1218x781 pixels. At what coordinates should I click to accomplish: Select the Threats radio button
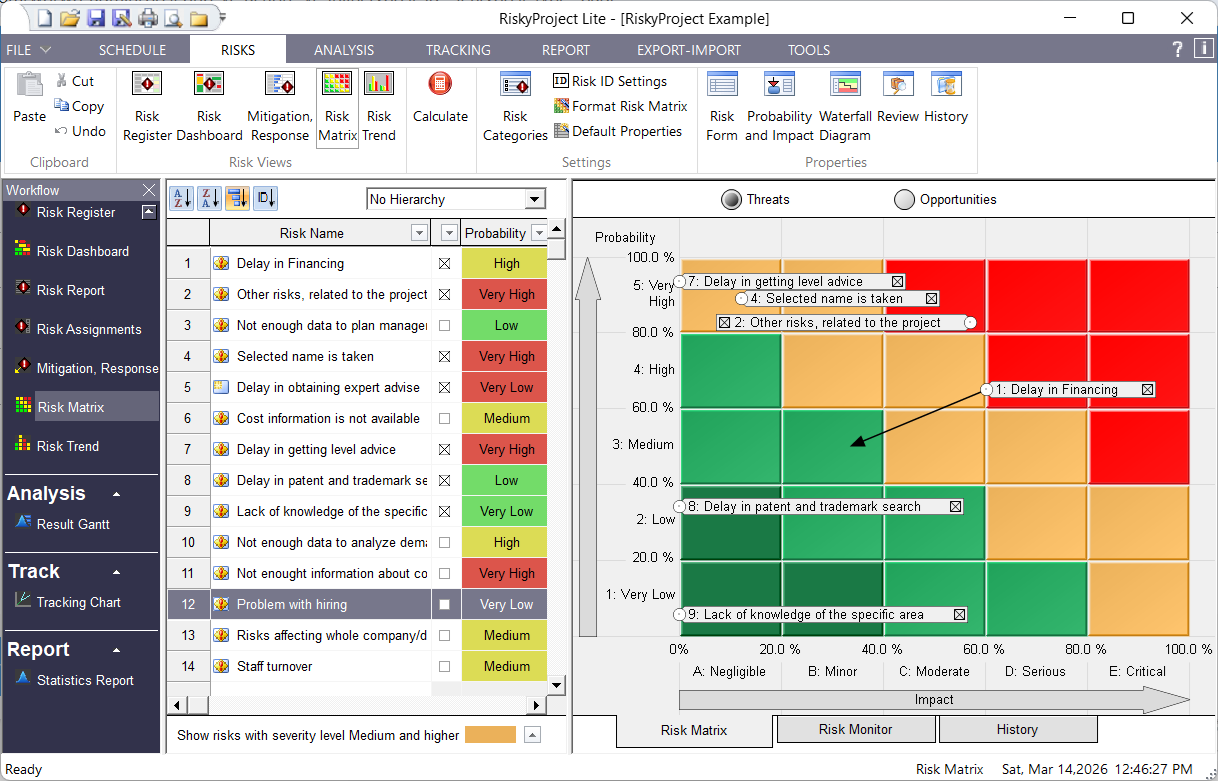pos(730,199)
